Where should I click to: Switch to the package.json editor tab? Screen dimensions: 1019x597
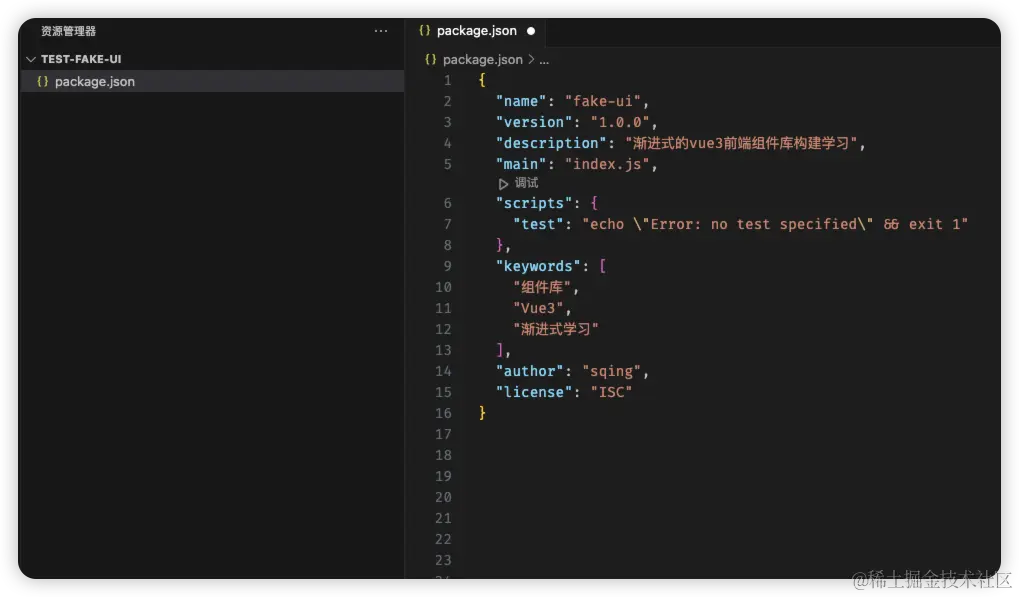[x=477, y=31]
